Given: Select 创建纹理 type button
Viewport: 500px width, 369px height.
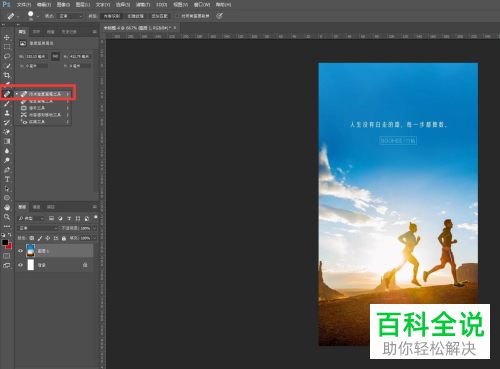Looking at the screenshot, I should [135, 16].
